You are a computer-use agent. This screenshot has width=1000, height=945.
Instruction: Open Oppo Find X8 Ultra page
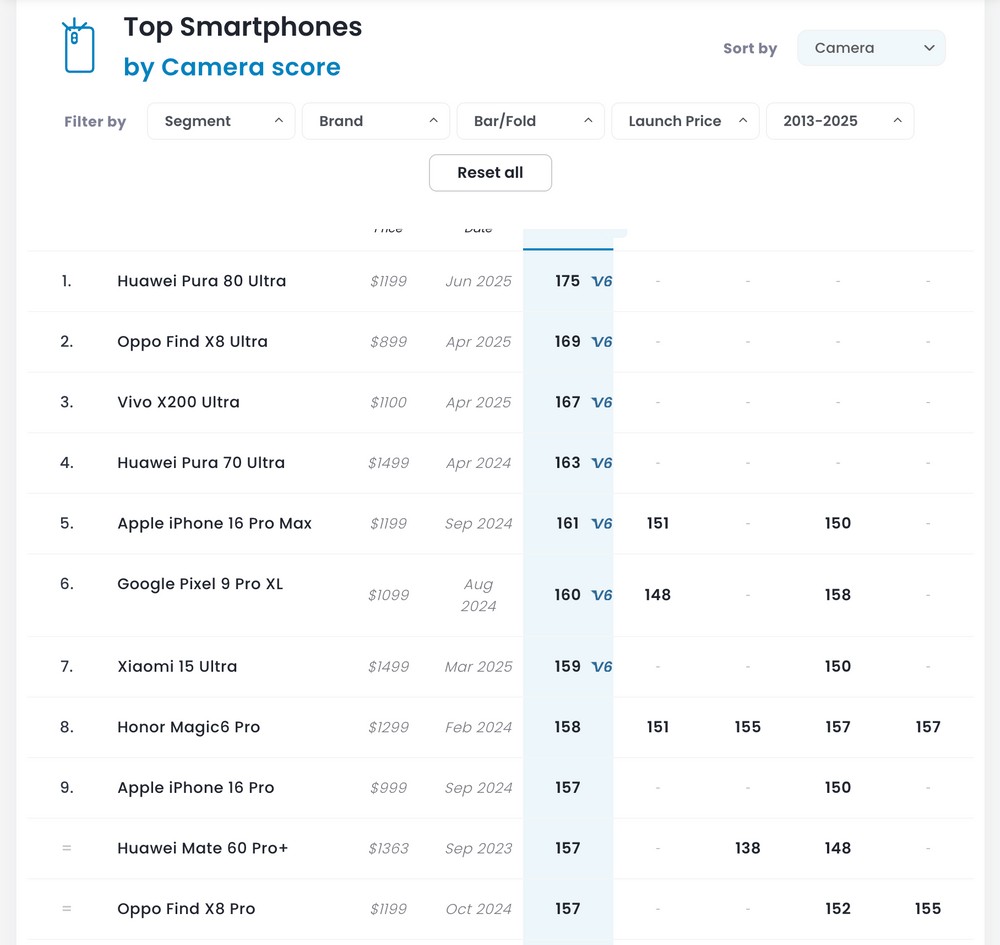193,342
